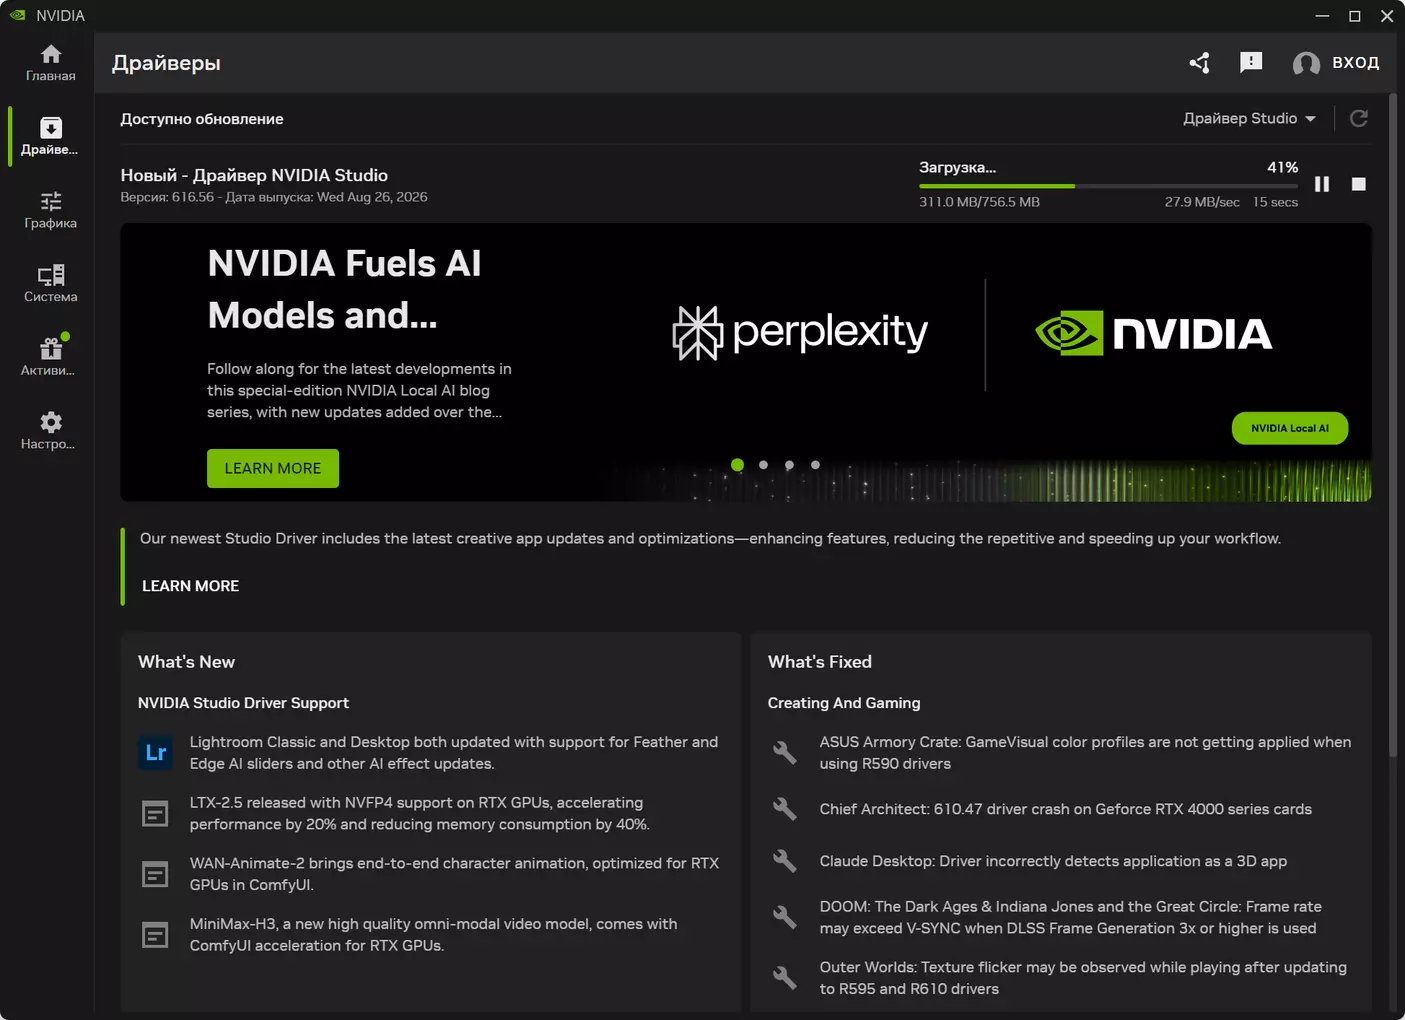Screen dimensions: 1405x1020
Task: Click the WAN-Animate-2 entry text
Action: pyautogui.click(x=454, y=875)
